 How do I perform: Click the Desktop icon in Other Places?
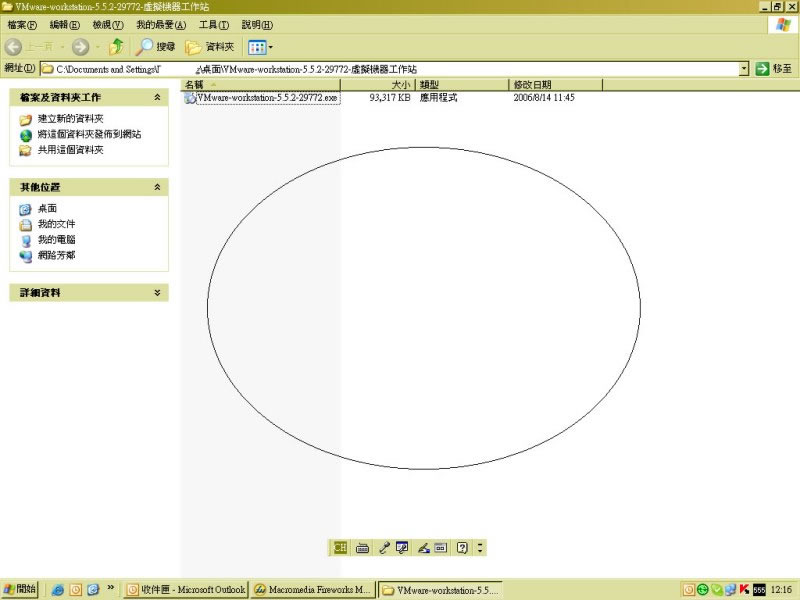[x=26, y=209]
